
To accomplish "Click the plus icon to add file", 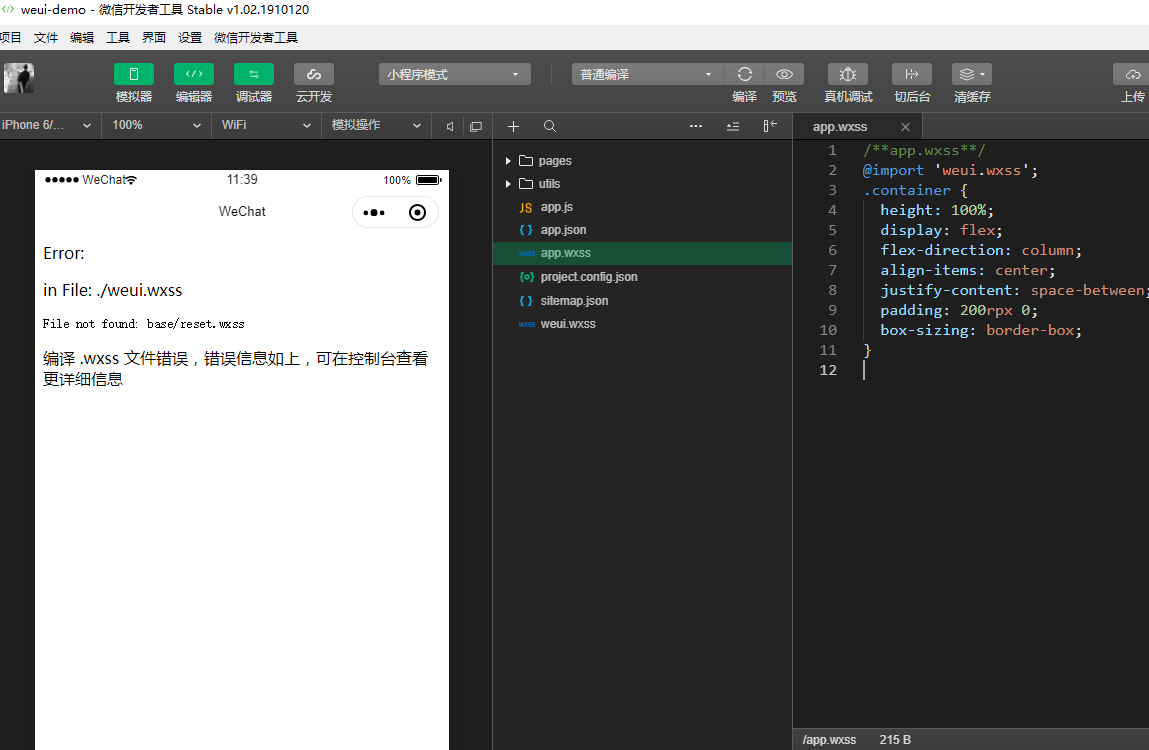I will point(514,126).
